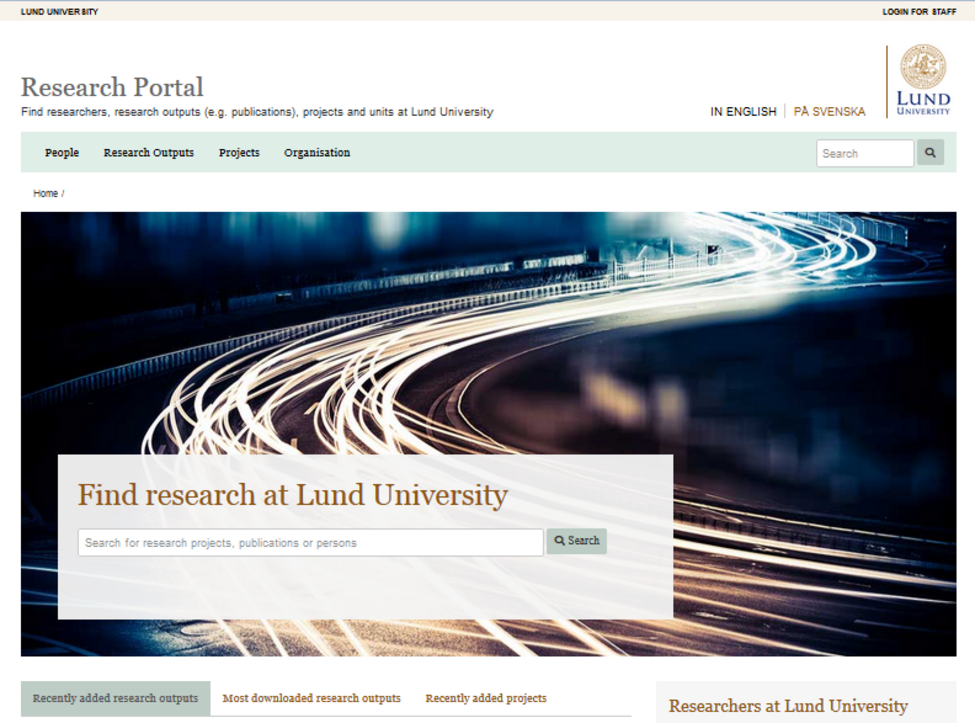Open the People menu
The height and width of the screenshot is (723, 975).
62,152
